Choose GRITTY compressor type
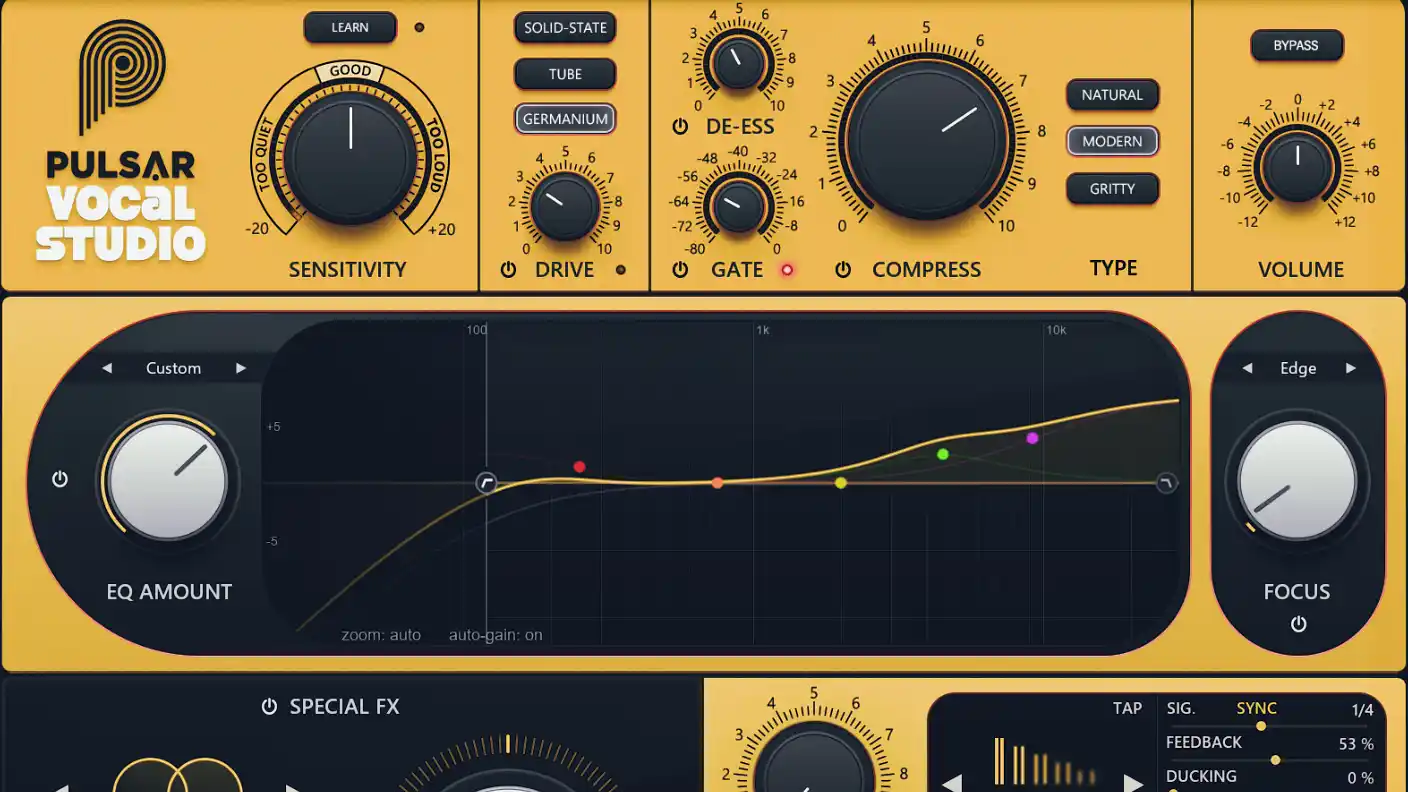The image size is (1408, 792). tap(1112, 188)
